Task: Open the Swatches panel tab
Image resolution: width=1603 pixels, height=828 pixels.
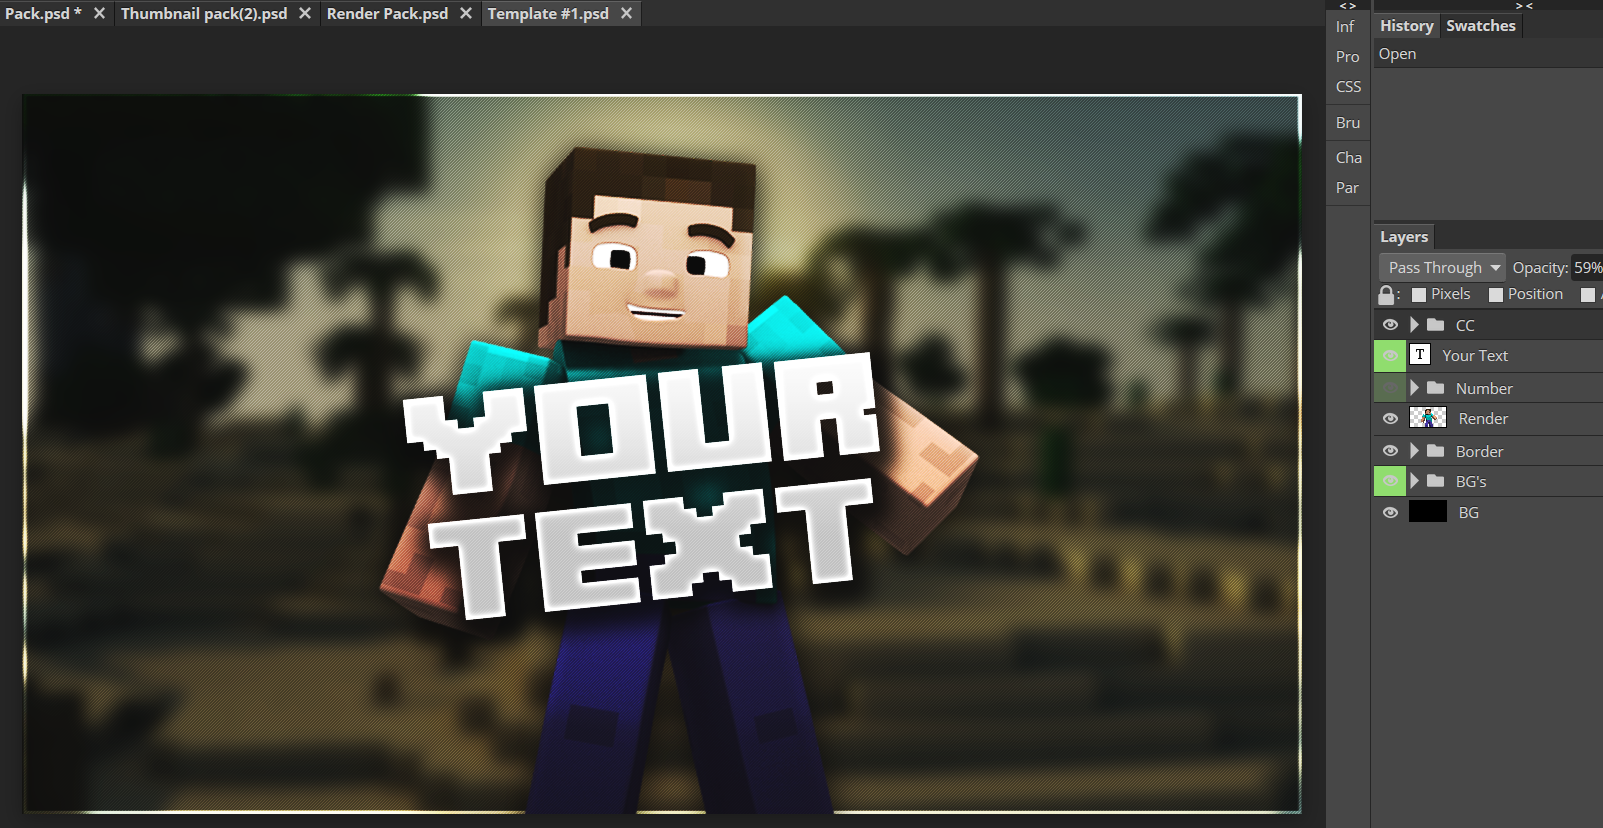Action: click(1481, 26)
